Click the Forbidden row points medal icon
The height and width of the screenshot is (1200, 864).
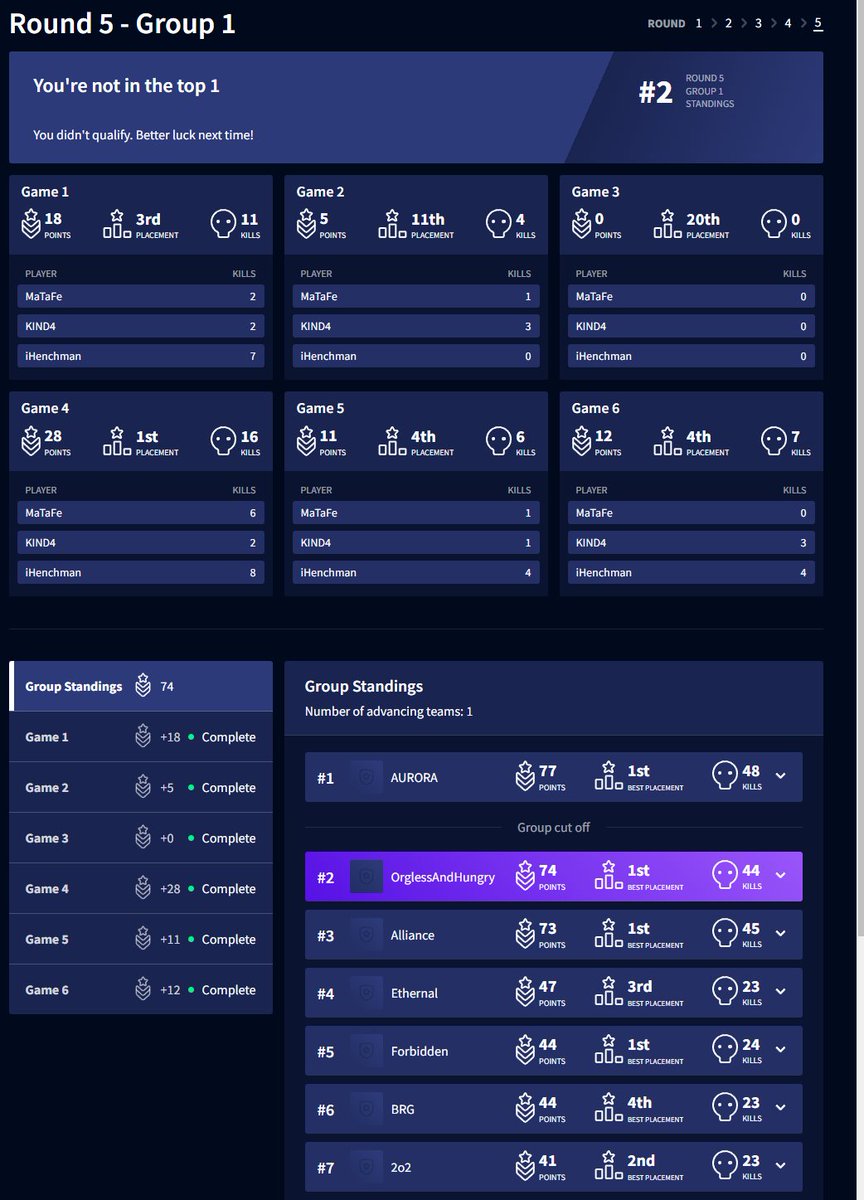tap(525, 1050)
